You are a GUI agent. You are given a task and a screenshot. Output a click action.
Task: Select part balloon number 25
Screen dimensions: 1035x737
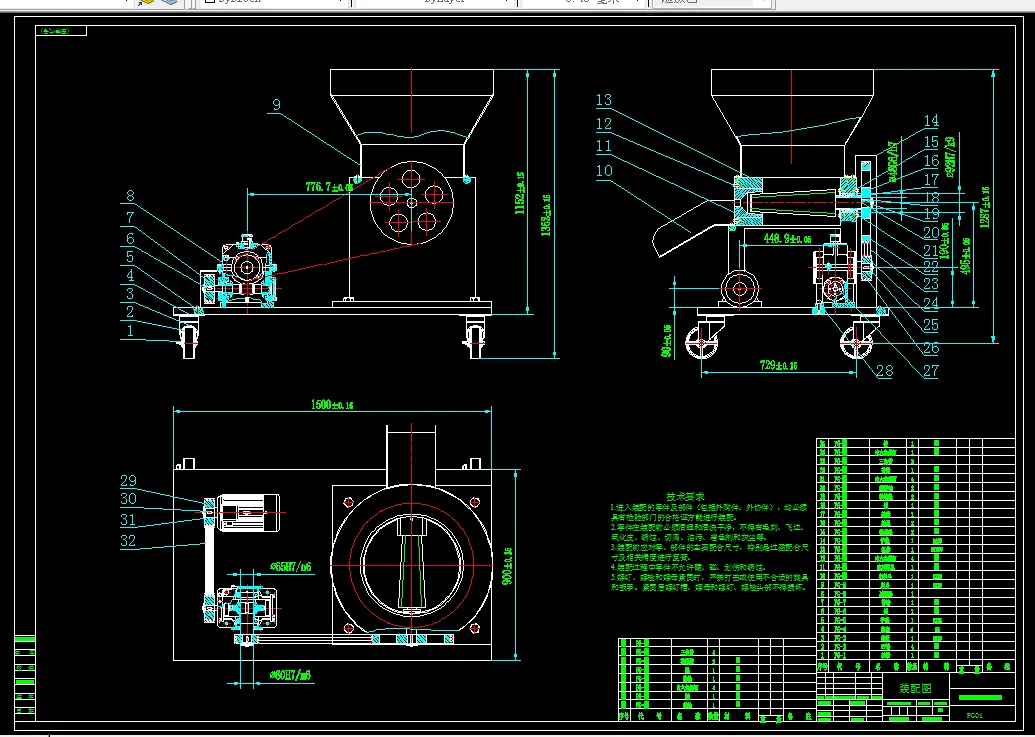tap(931, 325)
